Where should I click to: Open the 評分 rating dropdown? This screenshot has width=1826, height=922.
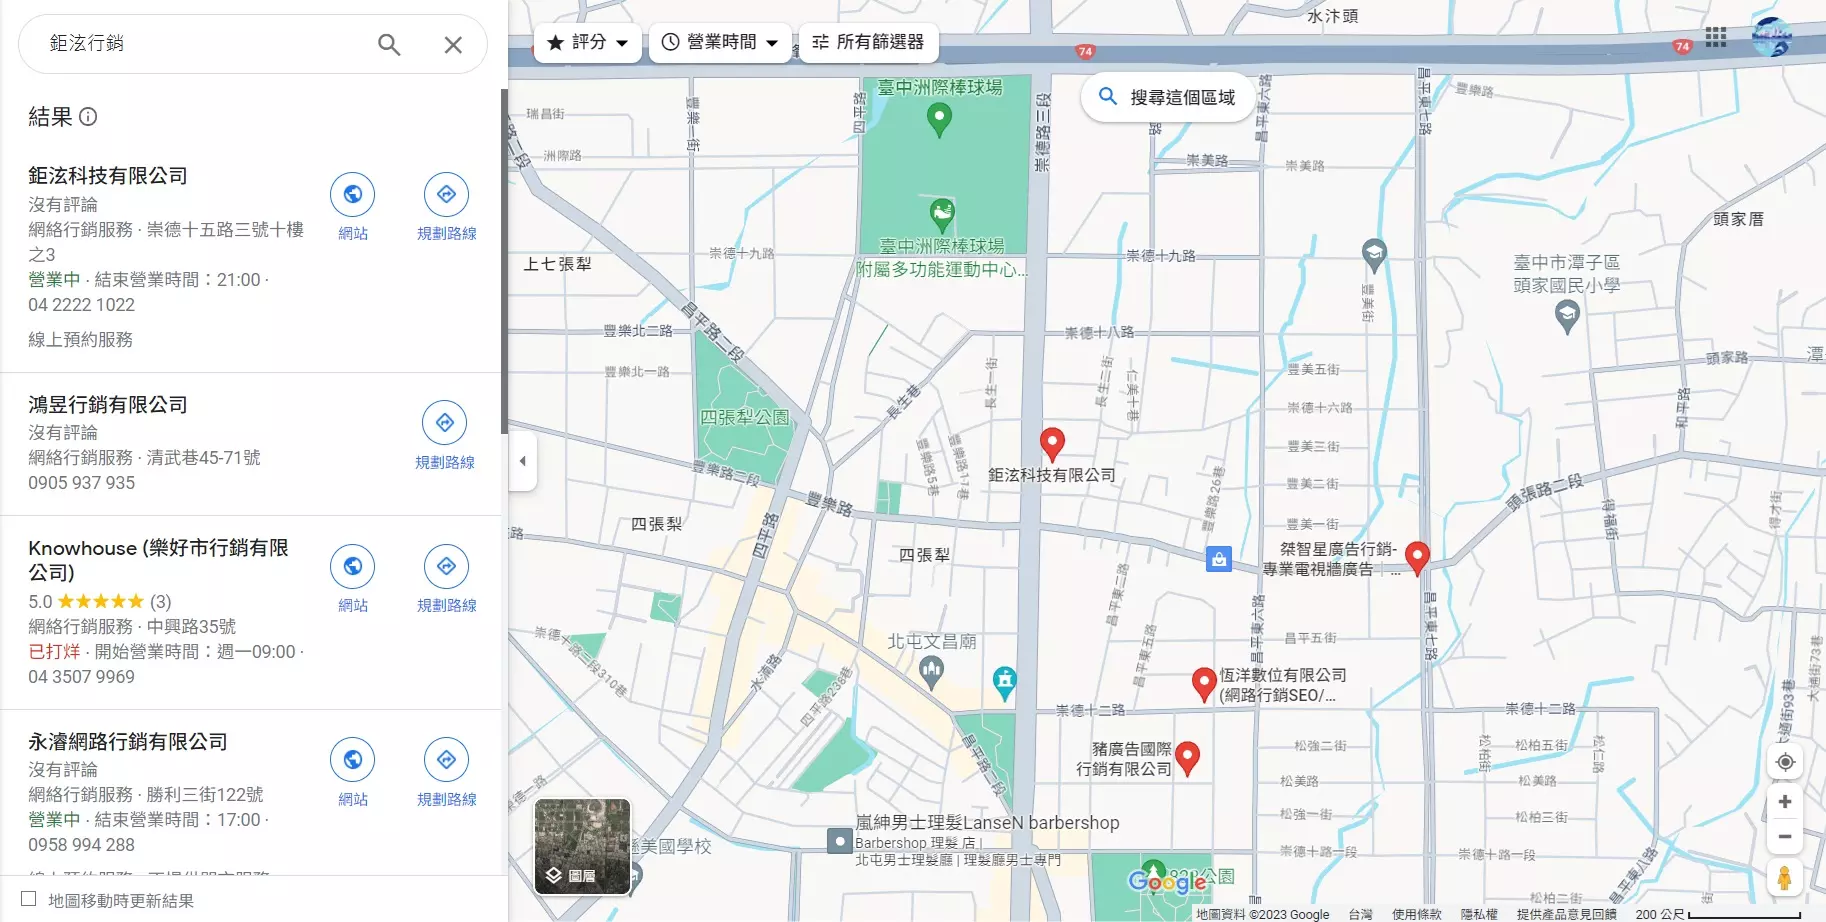tap(588, 42)
